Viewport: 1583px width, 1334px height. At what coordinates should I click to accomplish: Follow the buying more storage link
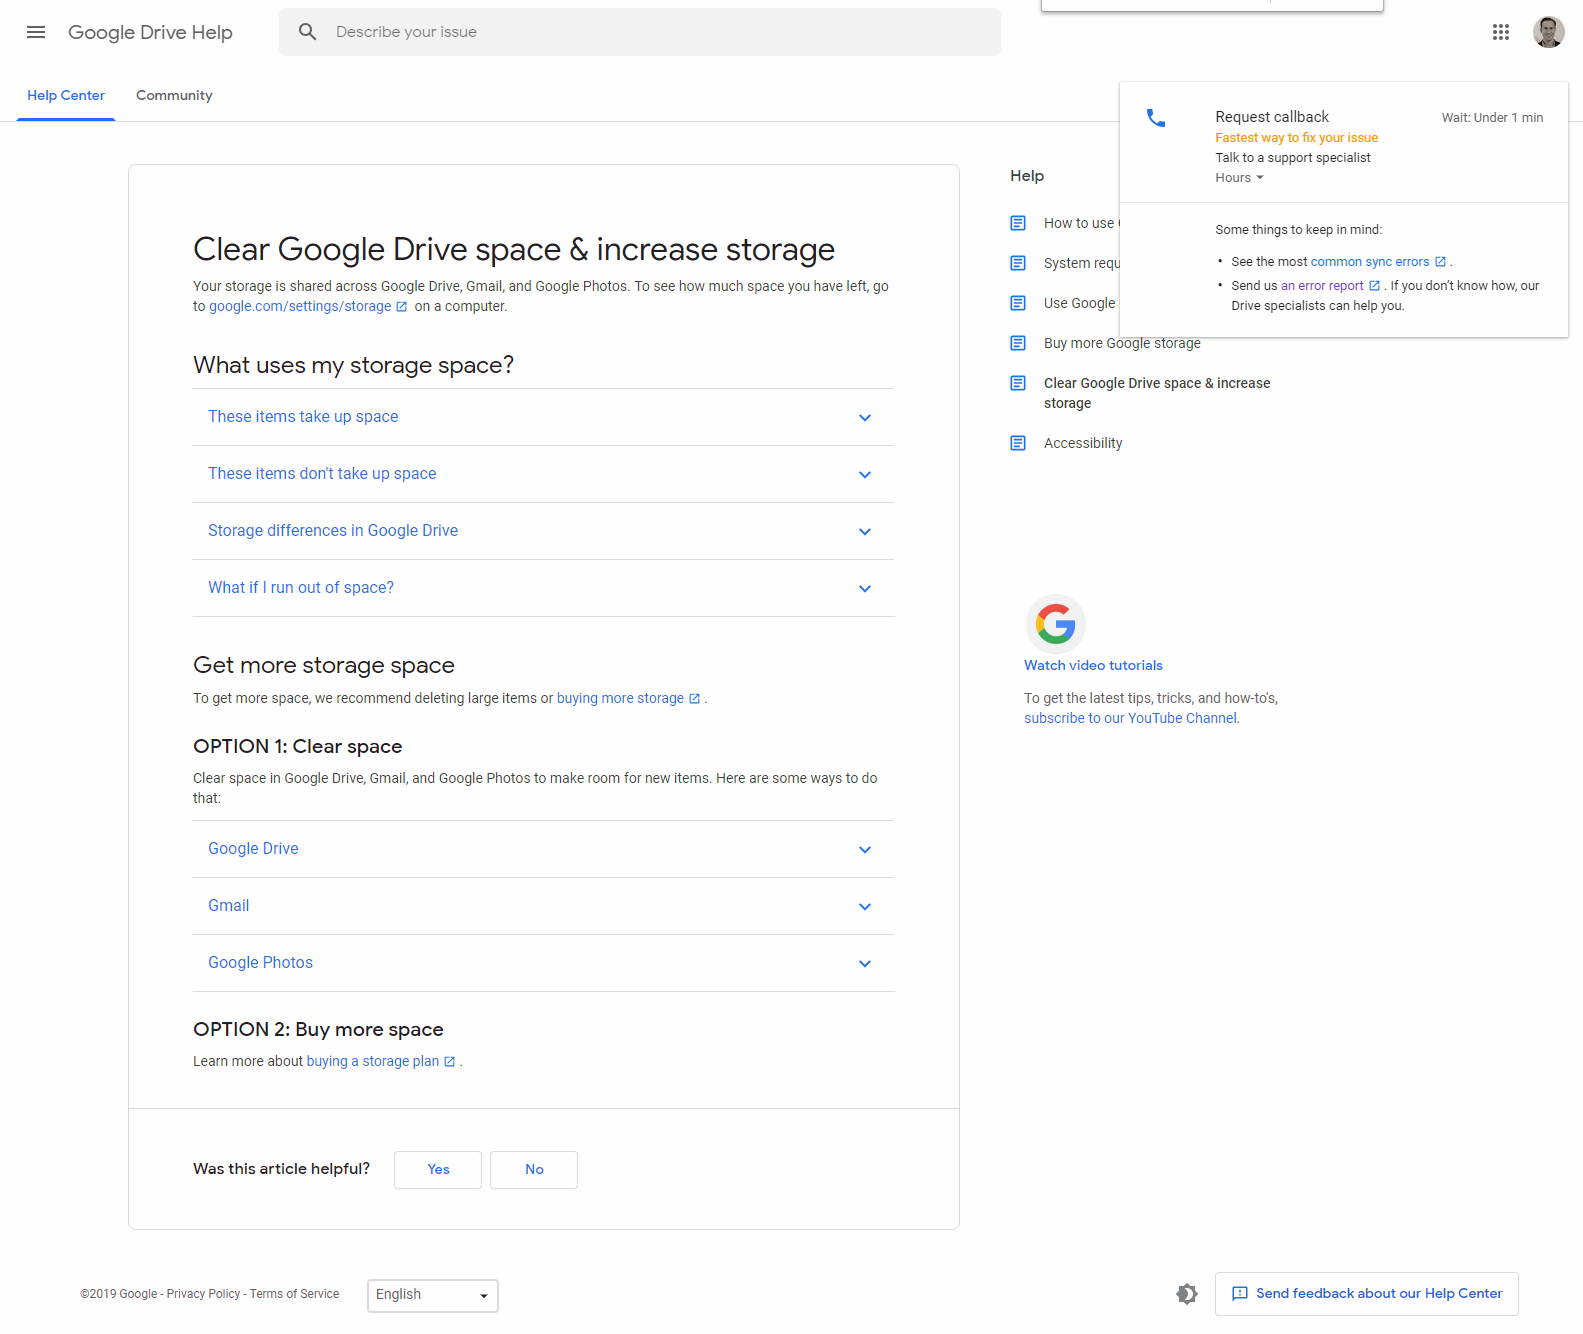click(620, 699)
